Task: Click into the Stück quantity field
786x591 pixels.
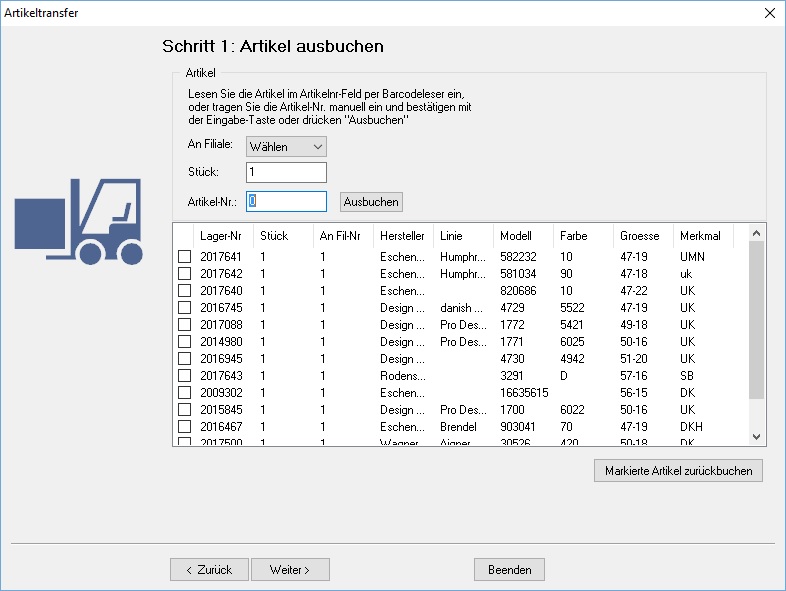Action: click(x=286, y=172)
